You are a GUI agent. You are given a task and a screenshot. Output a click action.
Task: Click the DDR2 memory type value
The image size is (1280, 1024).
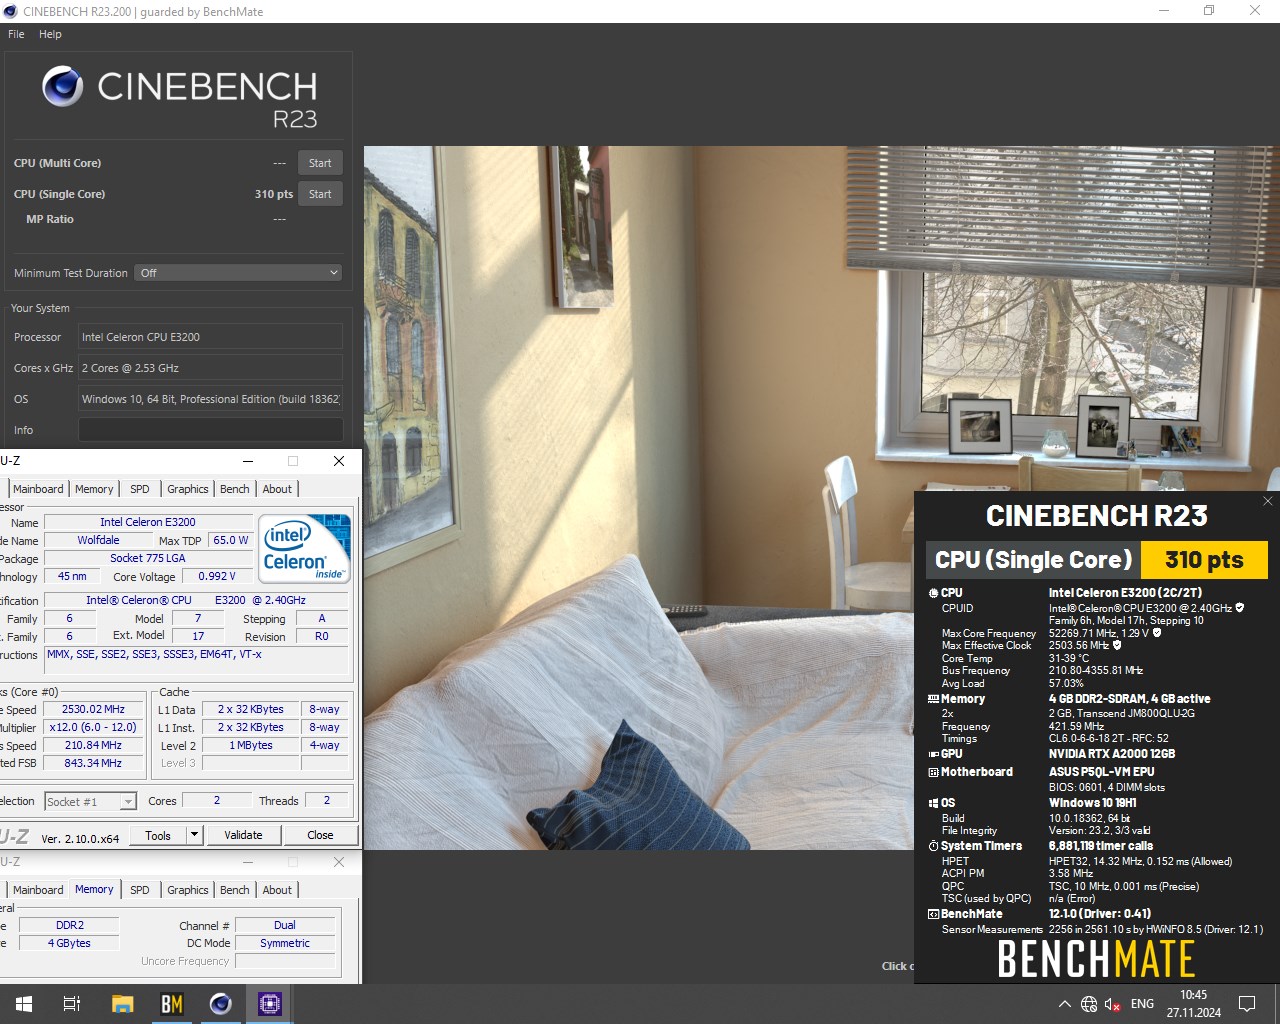[x=70, y=925]
